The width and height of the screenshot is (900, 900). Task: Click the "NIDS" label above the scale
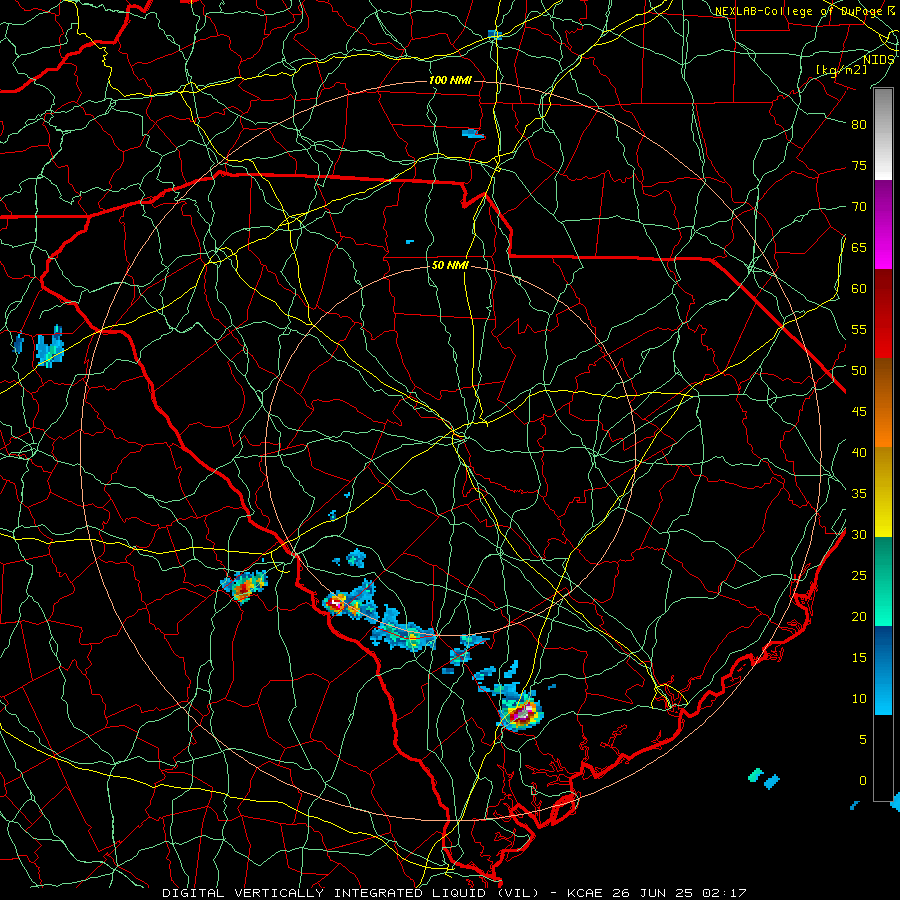tap(879, 60)
